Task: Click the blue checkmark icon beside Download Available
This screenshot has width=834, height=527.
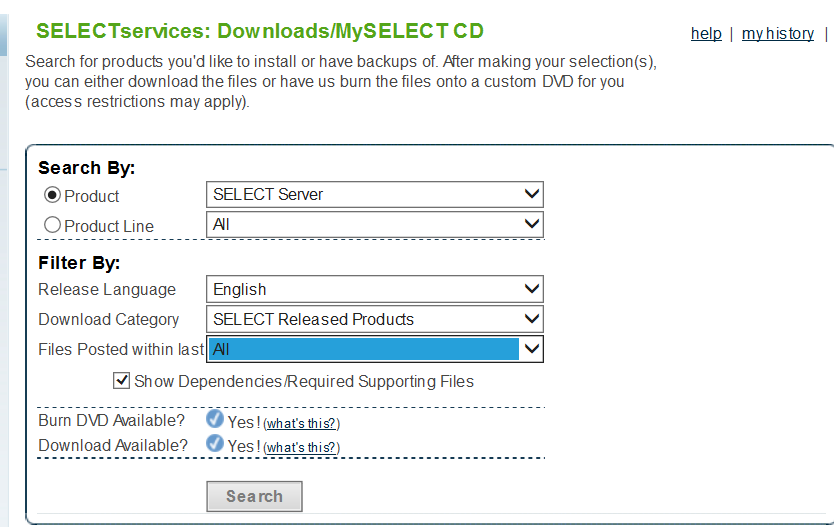Action: [215, 444]
